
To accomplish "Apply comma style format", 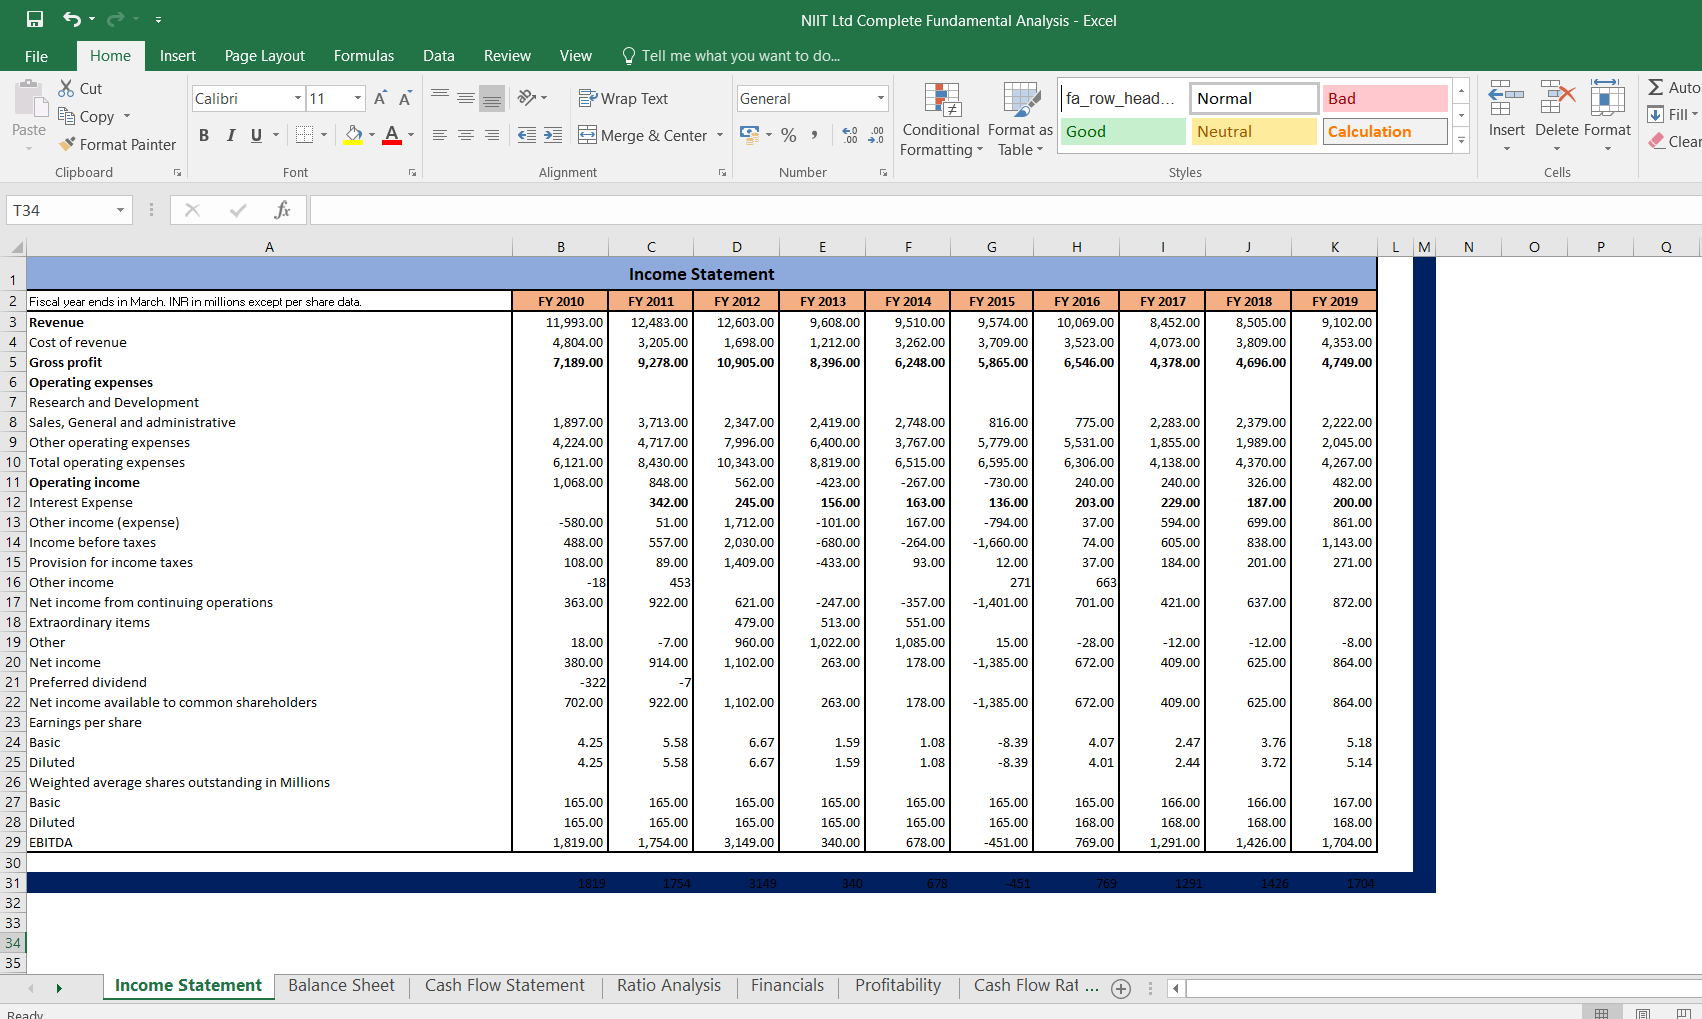I will 814,135.
